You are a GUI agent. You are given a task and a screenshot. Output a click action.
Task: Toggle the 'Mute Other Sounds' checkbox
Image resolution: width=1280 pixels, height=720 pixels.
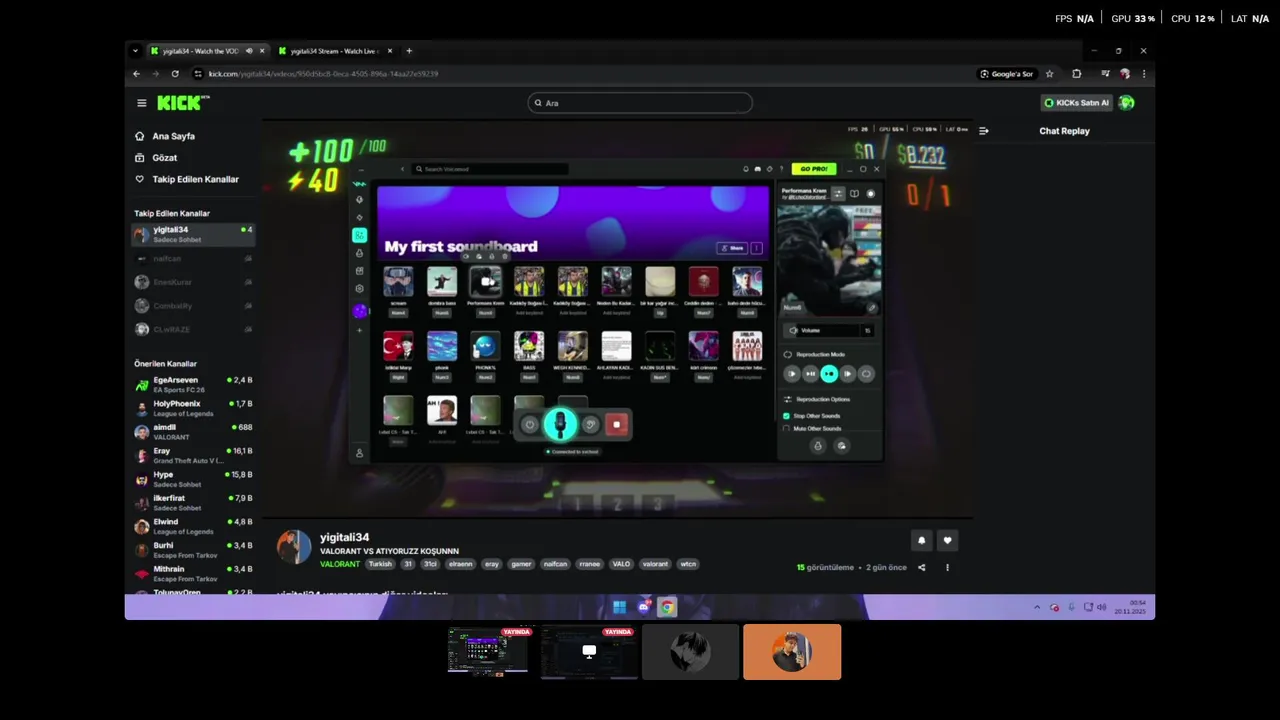(786, 429)
